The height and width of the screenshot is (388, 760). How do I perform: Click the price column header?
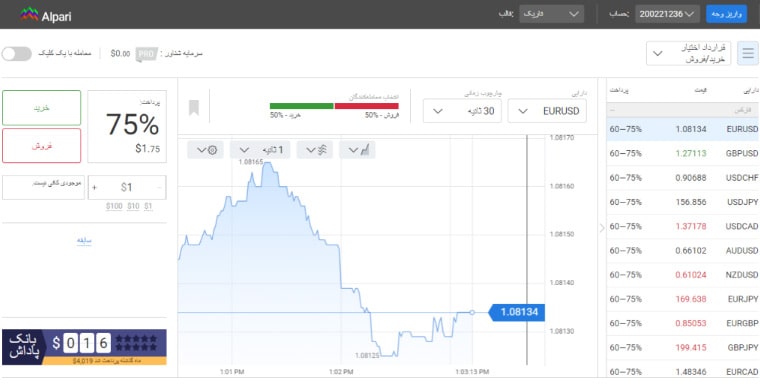coord(701,91)
